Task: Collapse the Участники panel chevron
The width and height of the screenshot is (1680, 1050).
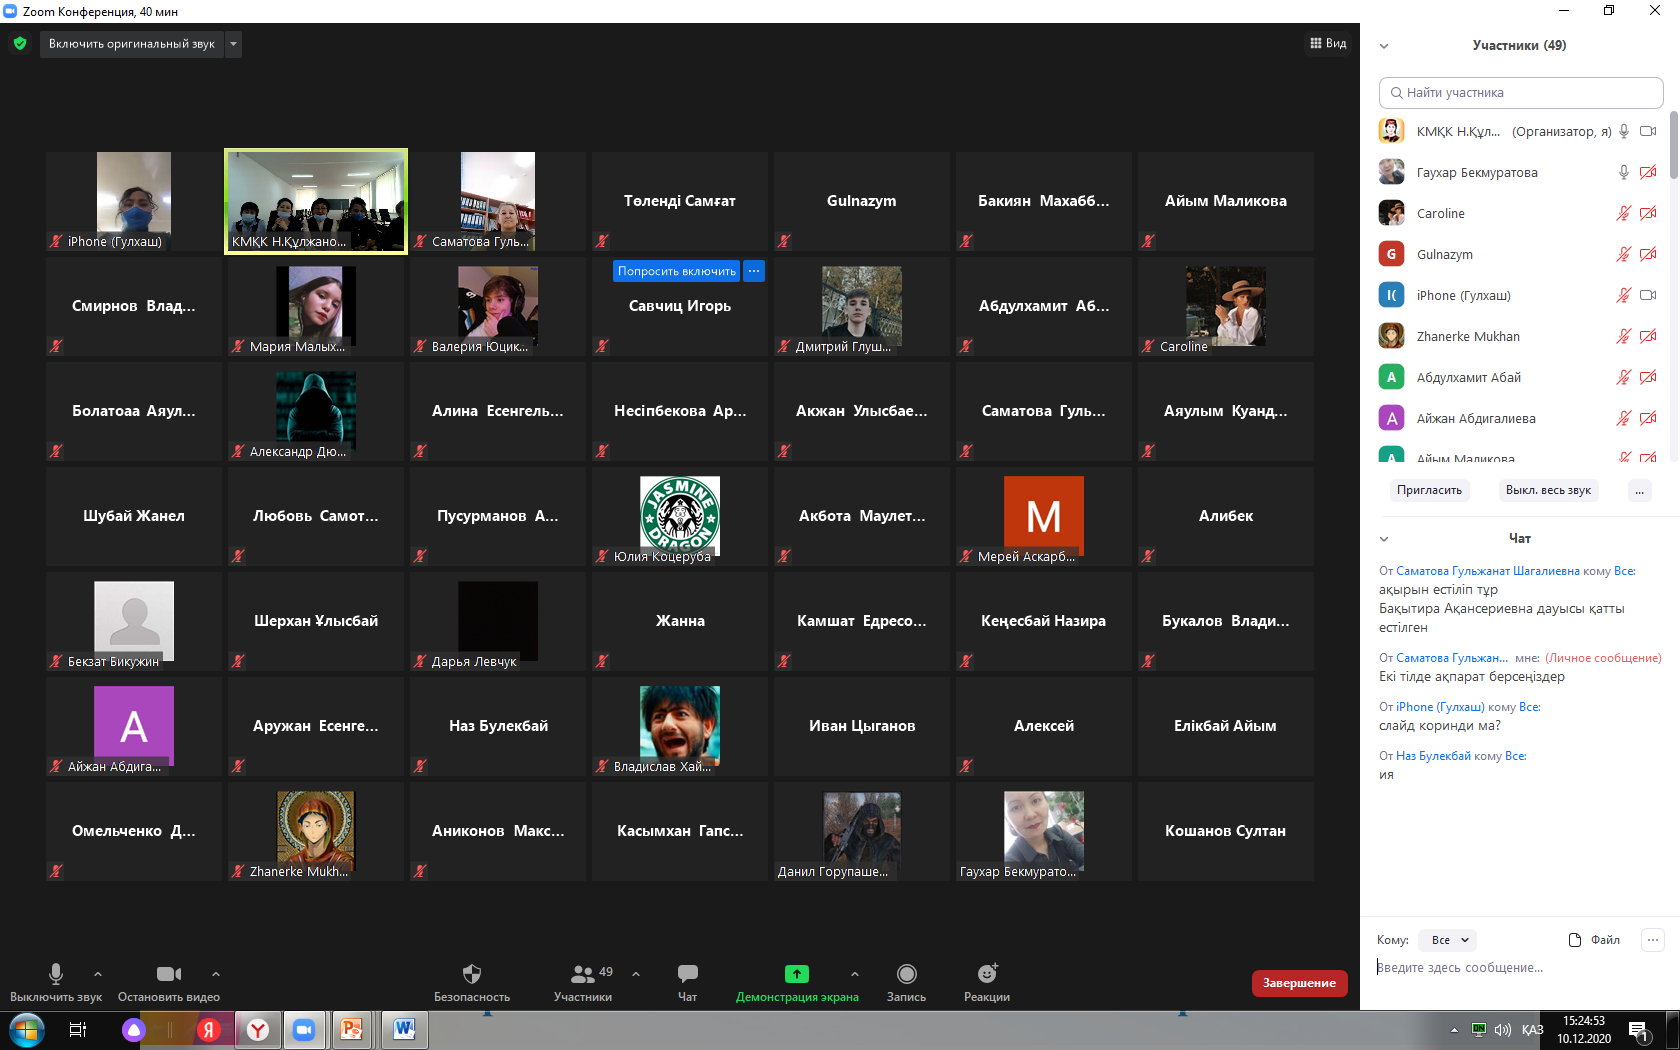Action: (1384, 46)
